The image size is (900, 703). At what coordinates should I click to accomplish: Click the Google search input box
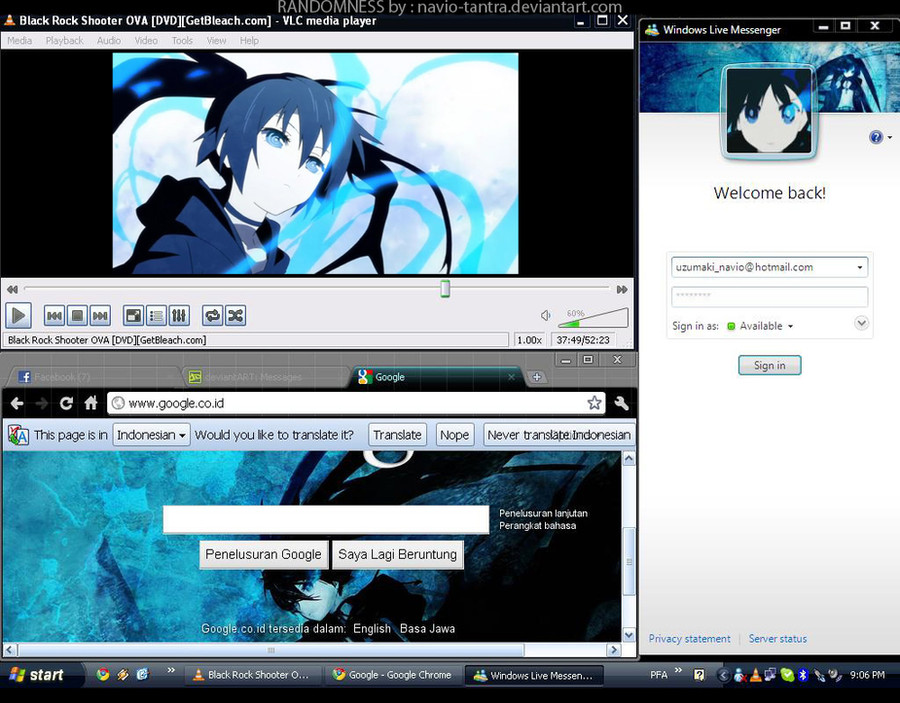[326, 519]
